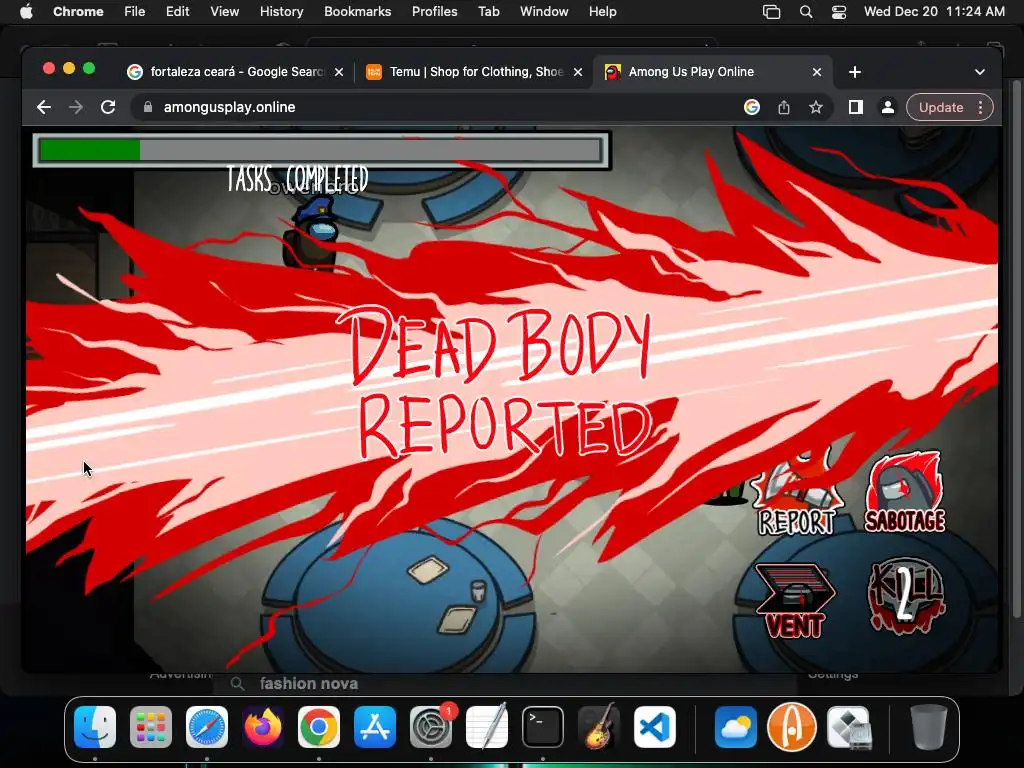Click the padlock site info icon

148,107
